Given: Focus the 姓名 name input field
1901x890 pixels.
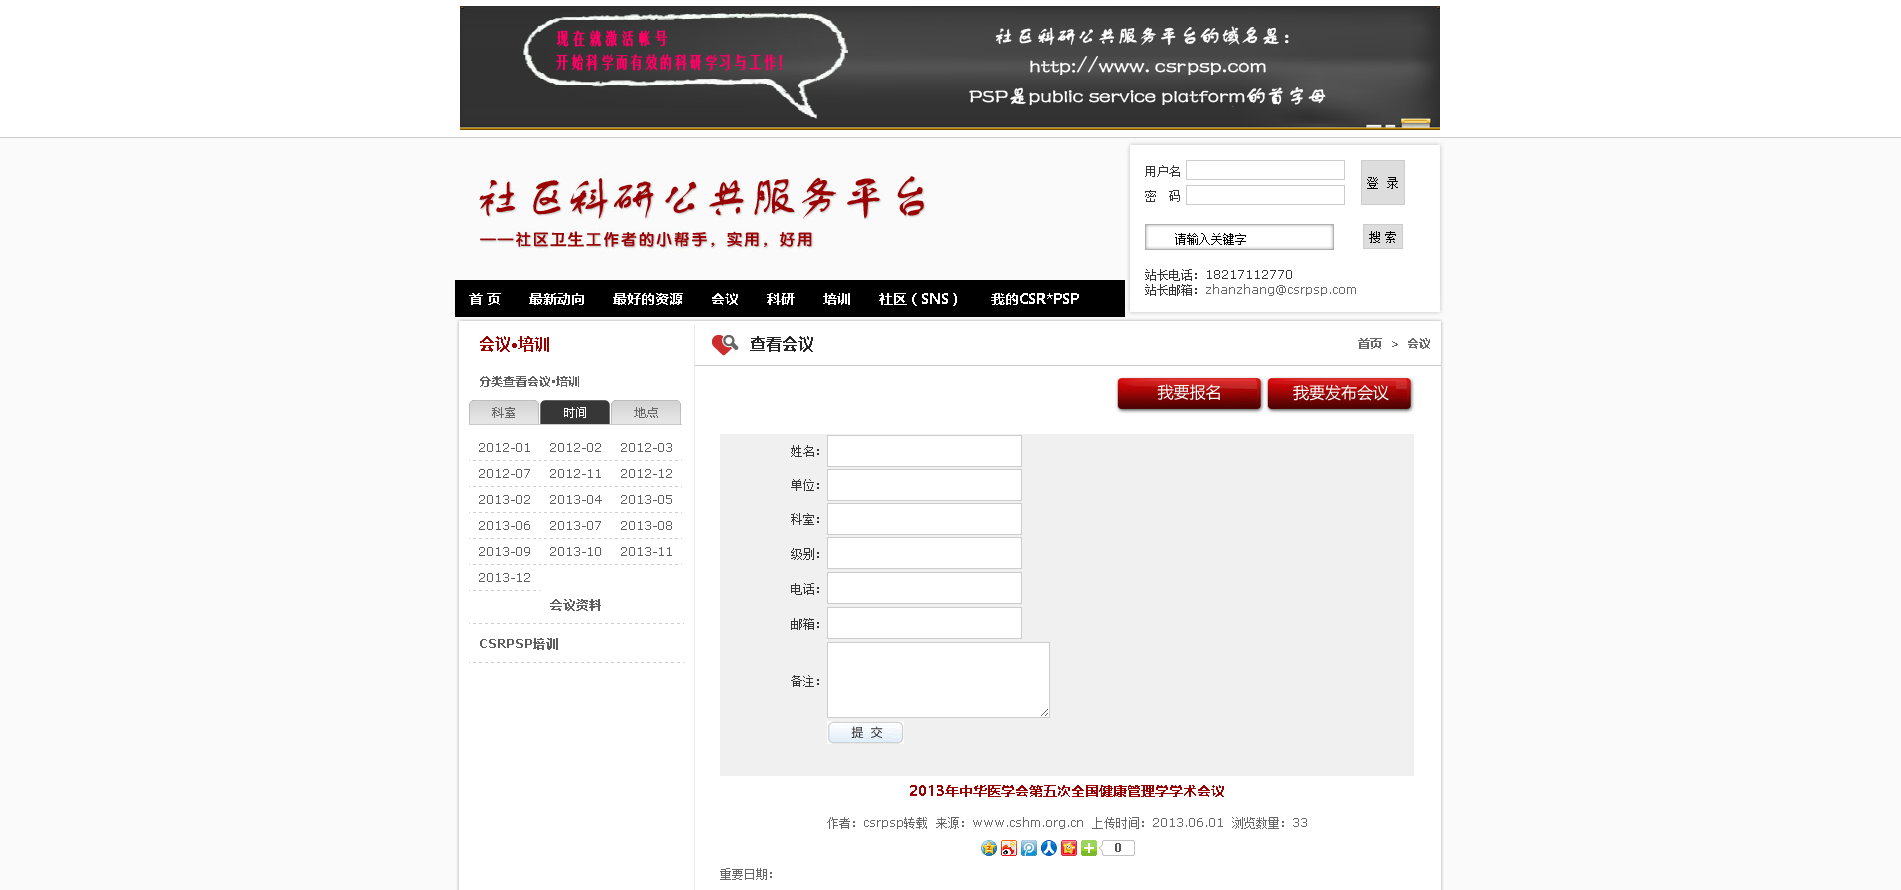Looking at the screenshot, I should 924,451.
